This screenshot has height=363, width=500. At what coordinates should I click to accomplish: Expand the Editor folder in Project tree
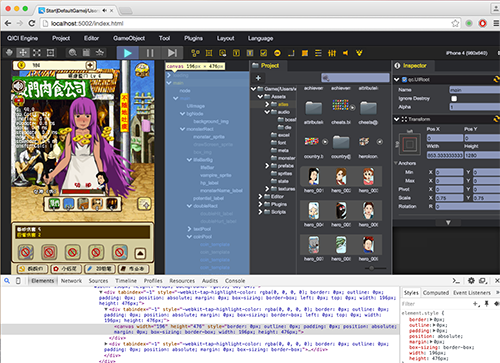click(260, 197)
